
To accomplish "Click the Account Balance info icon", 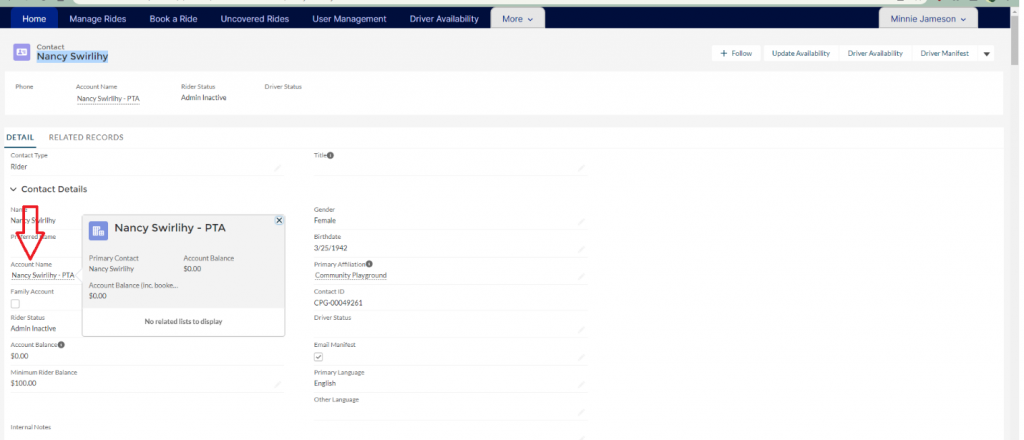I will click(x=61, y=345).
